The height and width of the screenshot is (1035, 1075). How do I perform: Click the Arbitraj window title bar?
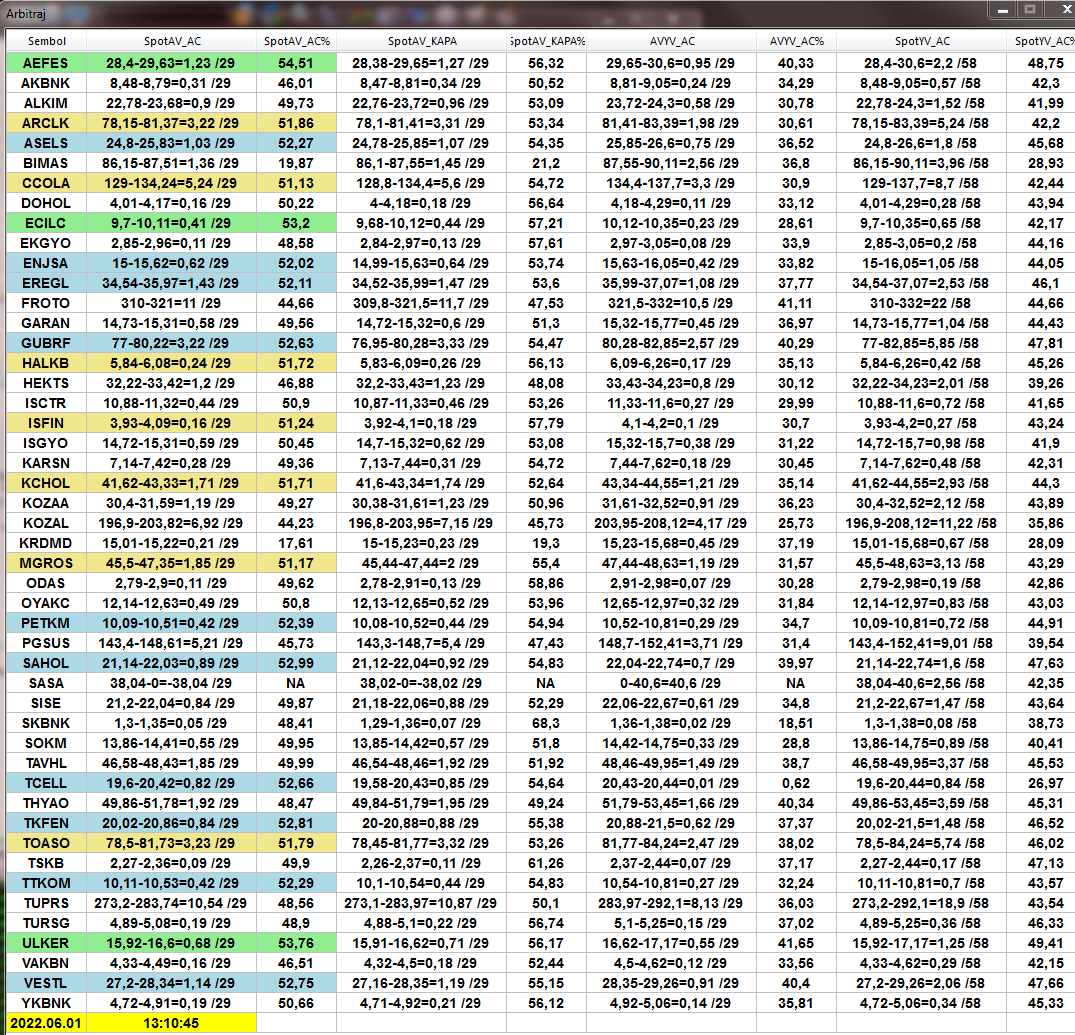494,12
